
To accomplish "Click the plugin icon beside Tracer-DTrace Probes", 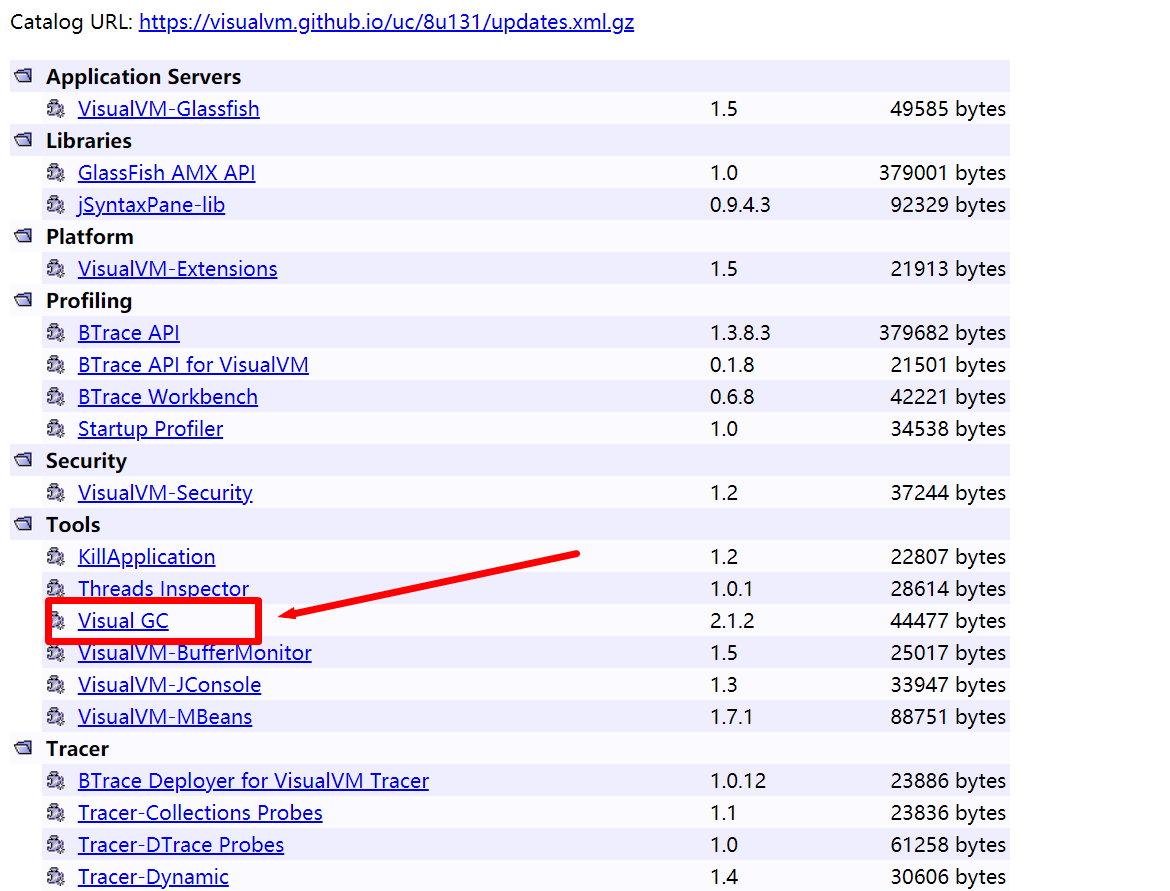I will (56, 845).
